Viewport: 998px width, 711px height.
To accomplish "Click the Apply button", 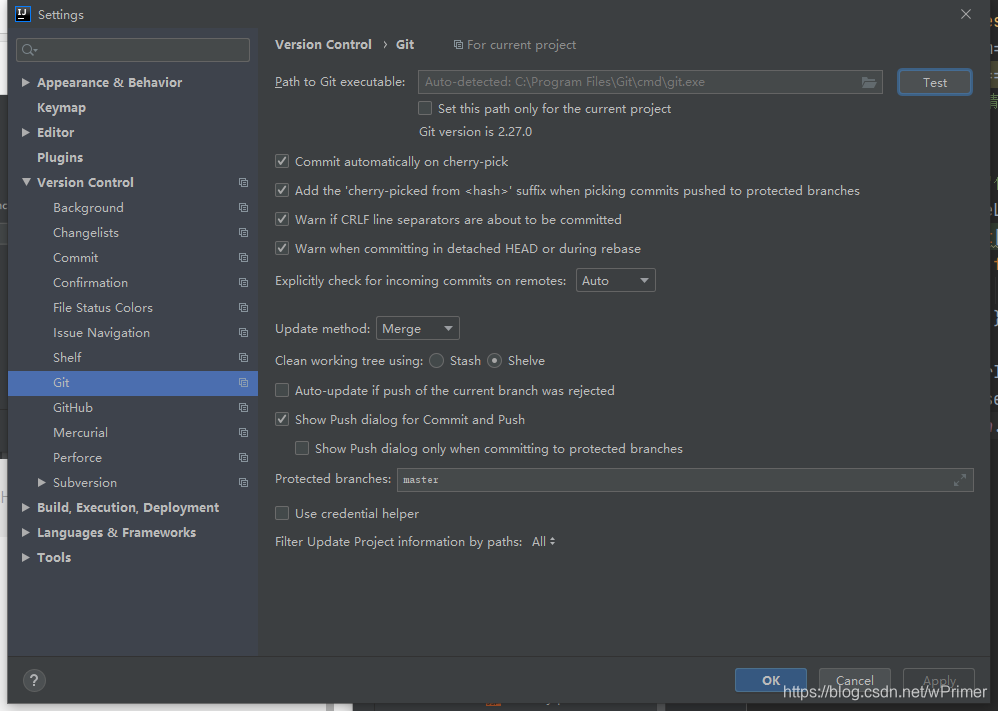I will [x=939, y=680].
